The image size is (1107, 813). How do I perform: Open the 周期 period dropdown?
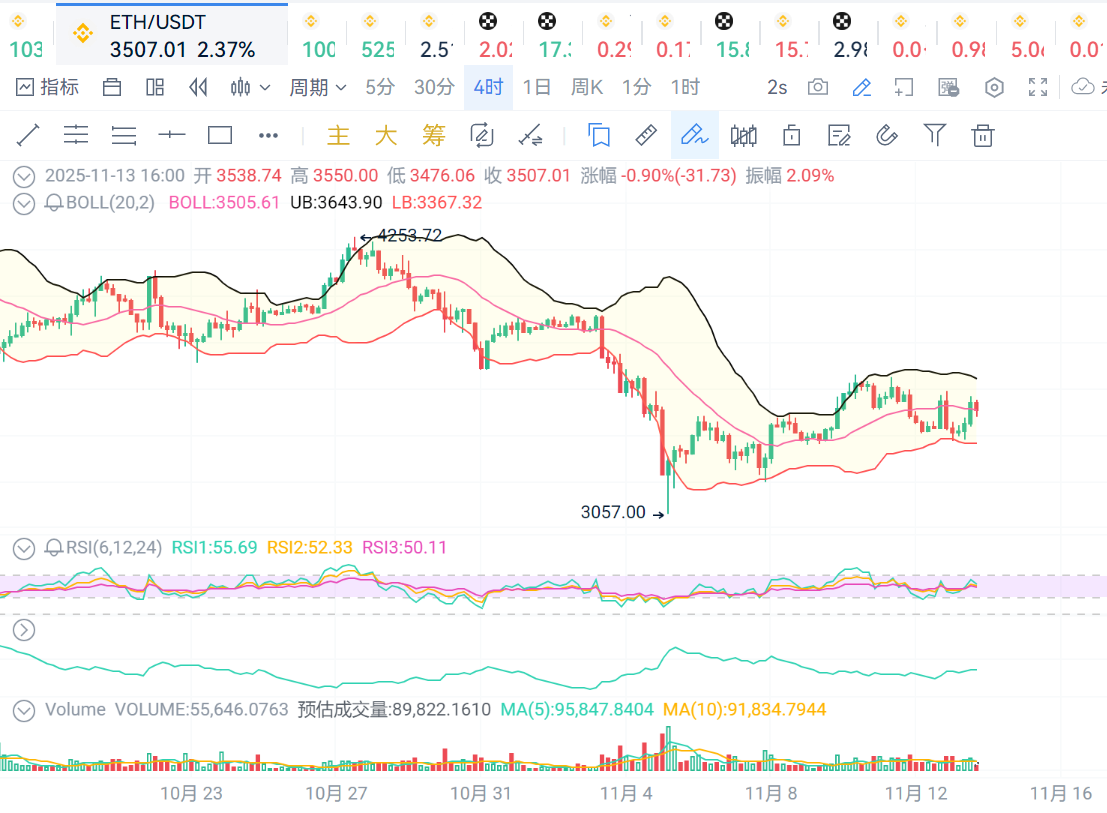tap(318, 87)
